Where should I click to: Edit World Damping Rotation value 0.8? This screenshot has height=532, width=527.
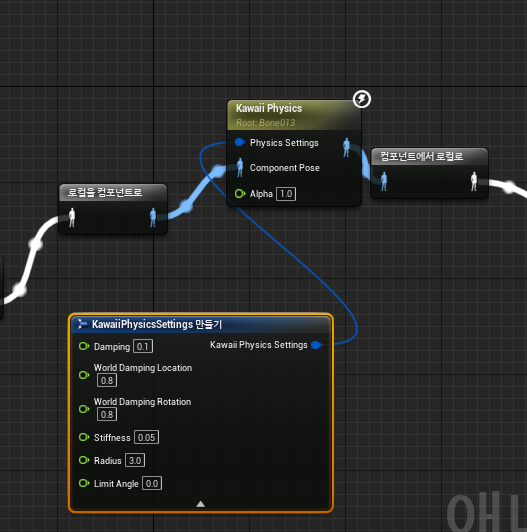[107, 414]
